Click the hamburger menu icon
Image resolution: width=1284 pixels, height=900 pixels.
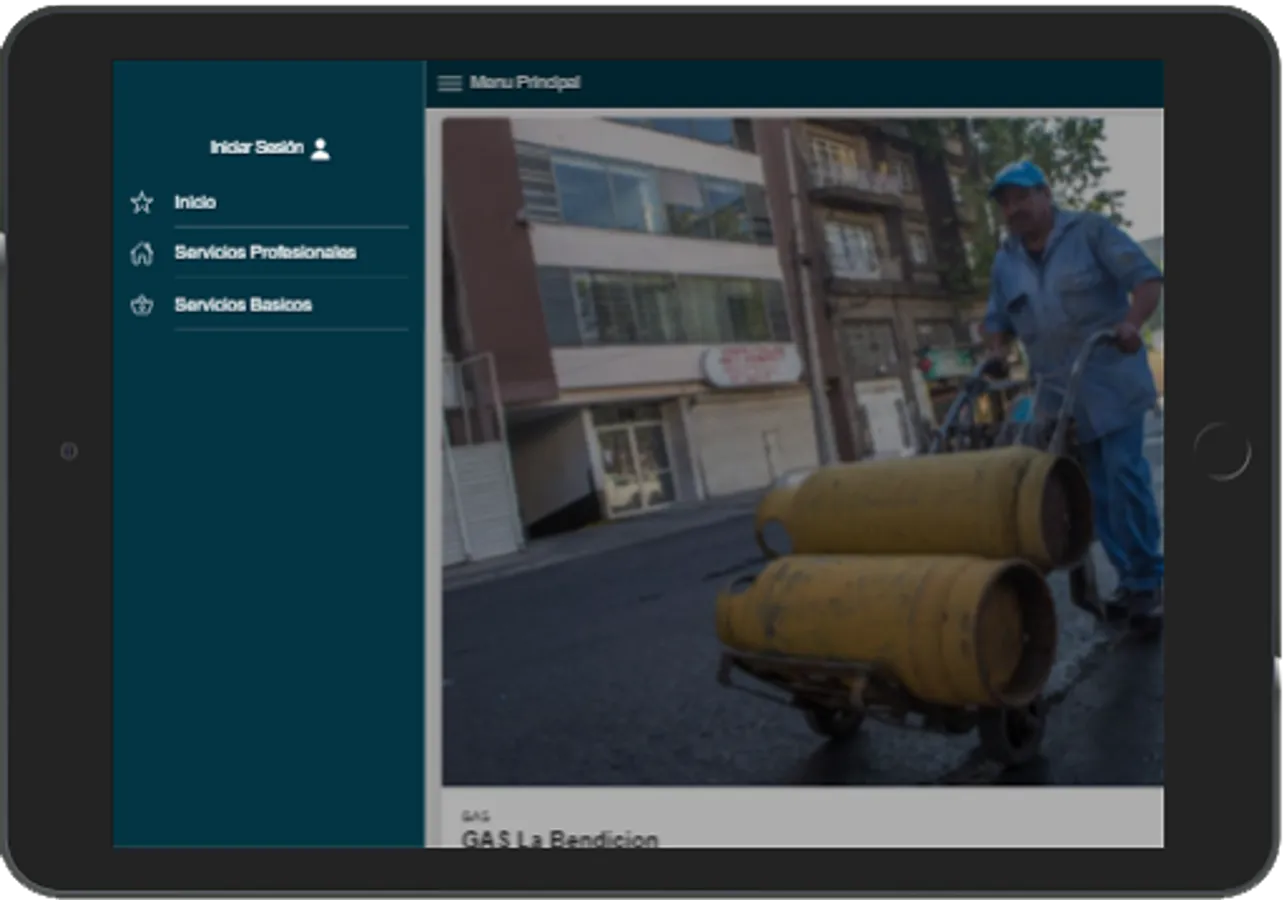(450, 83)
